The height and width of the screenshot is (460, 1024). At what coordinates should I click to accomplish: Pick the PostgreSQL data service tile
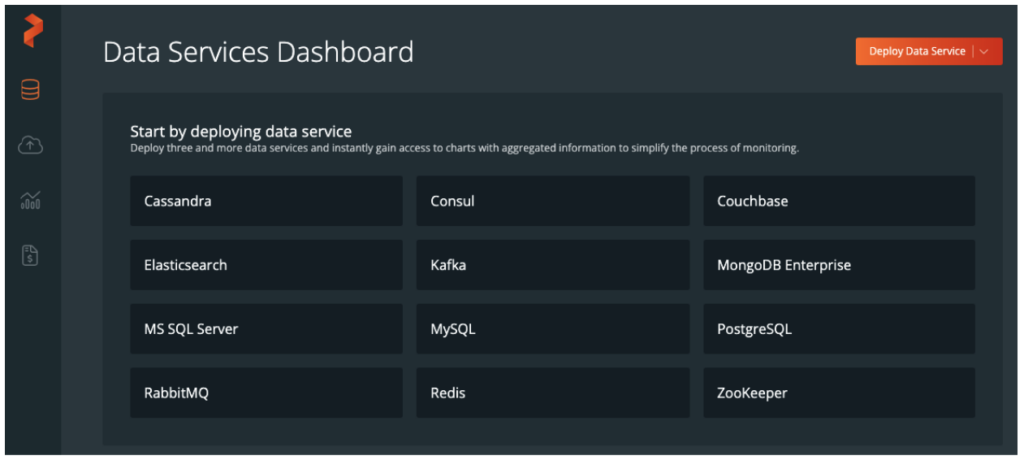[838, 329]
